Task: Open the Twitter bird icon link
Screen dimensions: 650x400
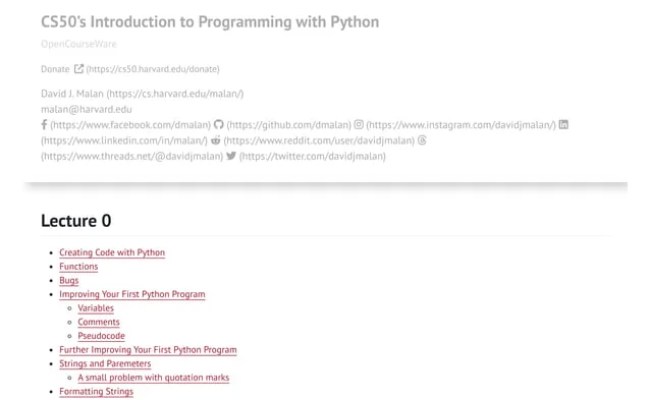Action: click(231, 156)
